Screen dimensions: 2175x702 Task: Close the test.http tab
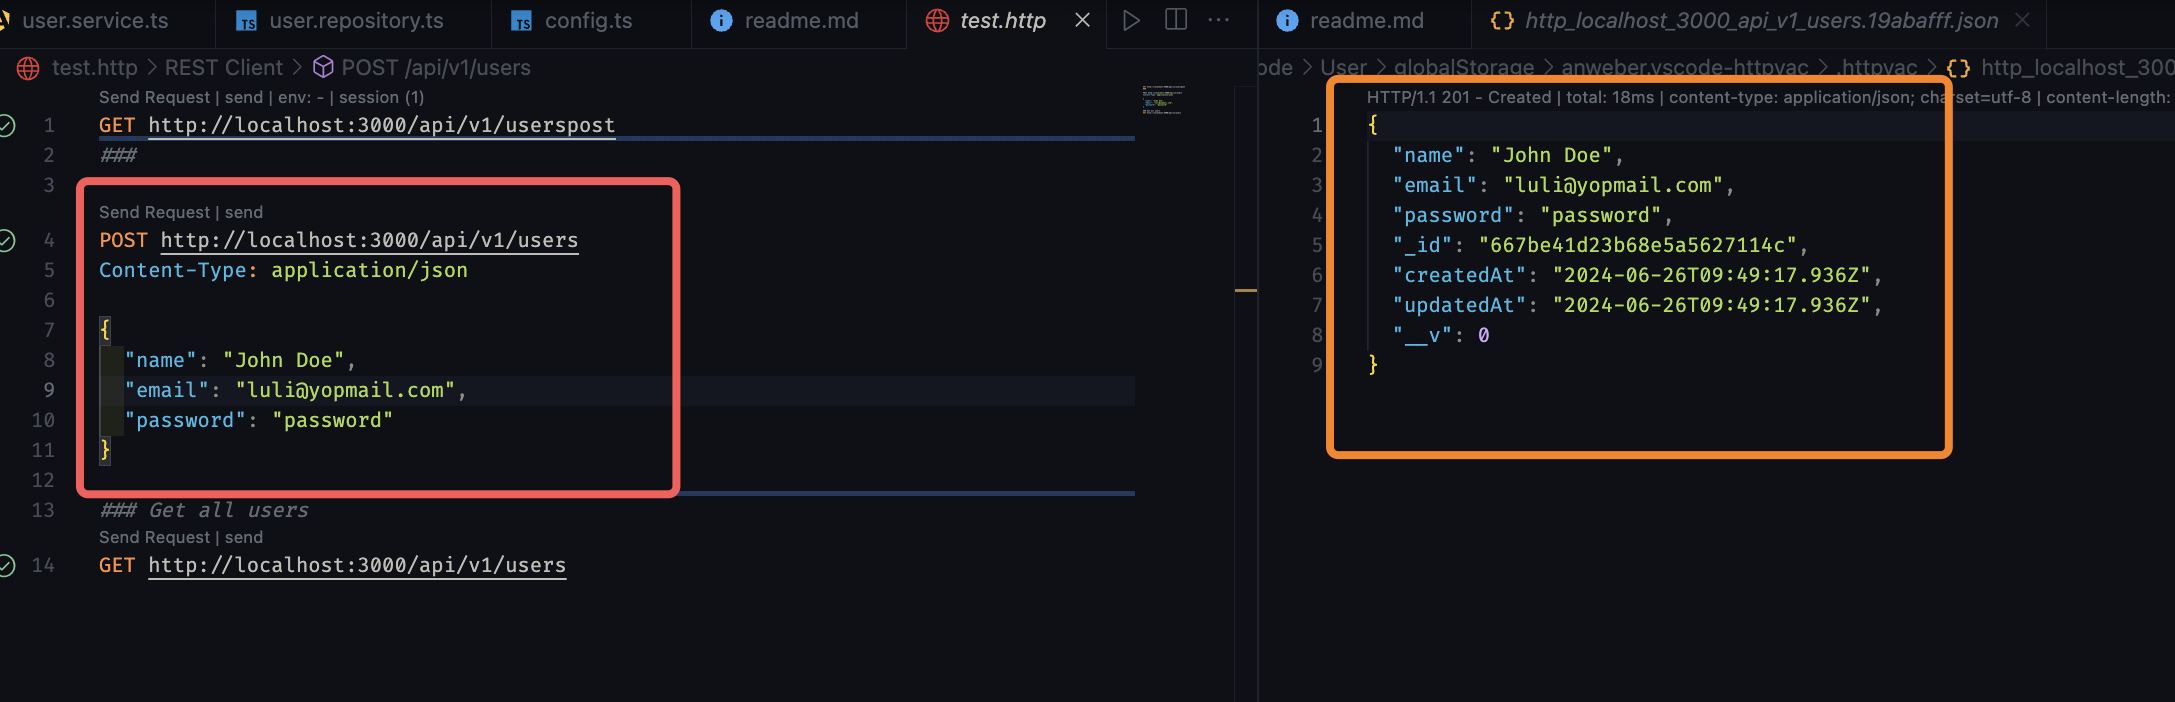click(x=1082, y=20)
